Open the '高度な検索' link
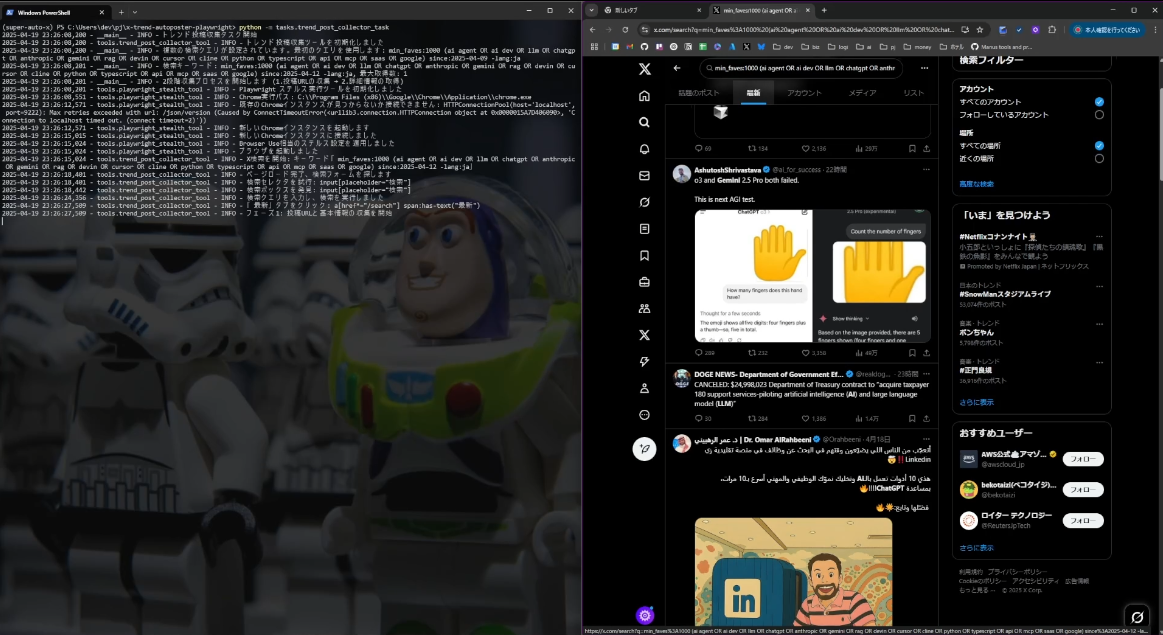 976,184
